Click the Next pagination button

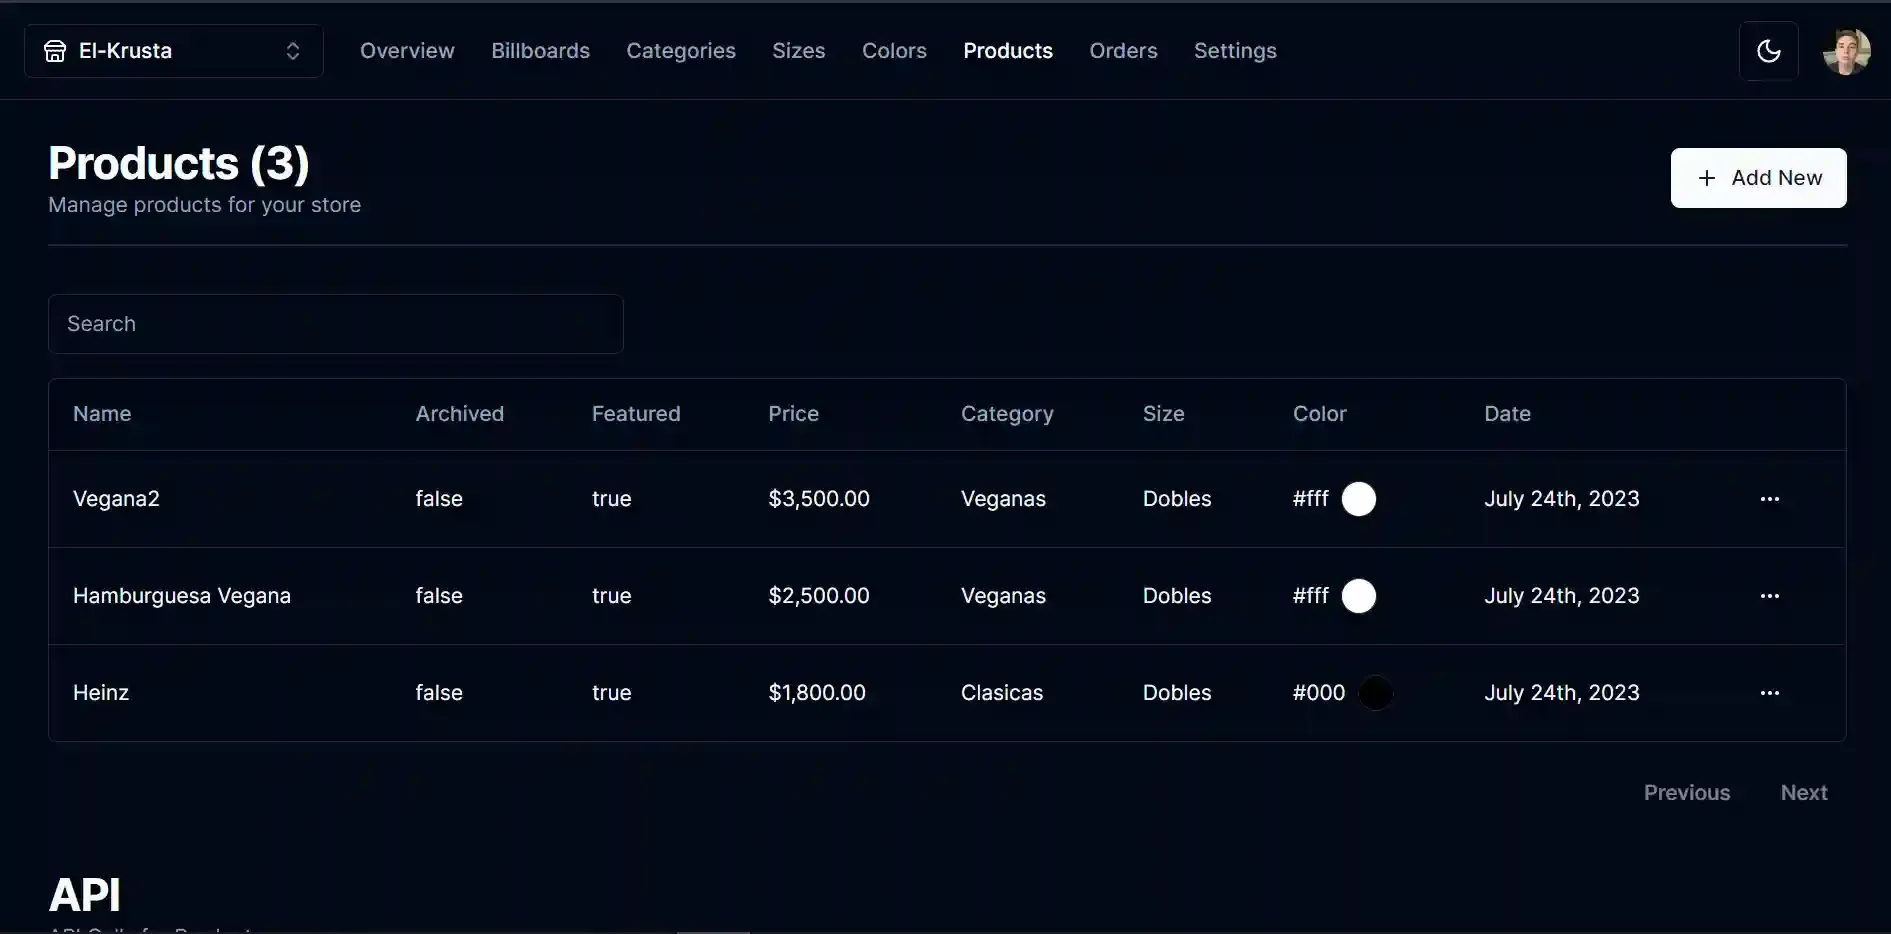[1804, 793]
